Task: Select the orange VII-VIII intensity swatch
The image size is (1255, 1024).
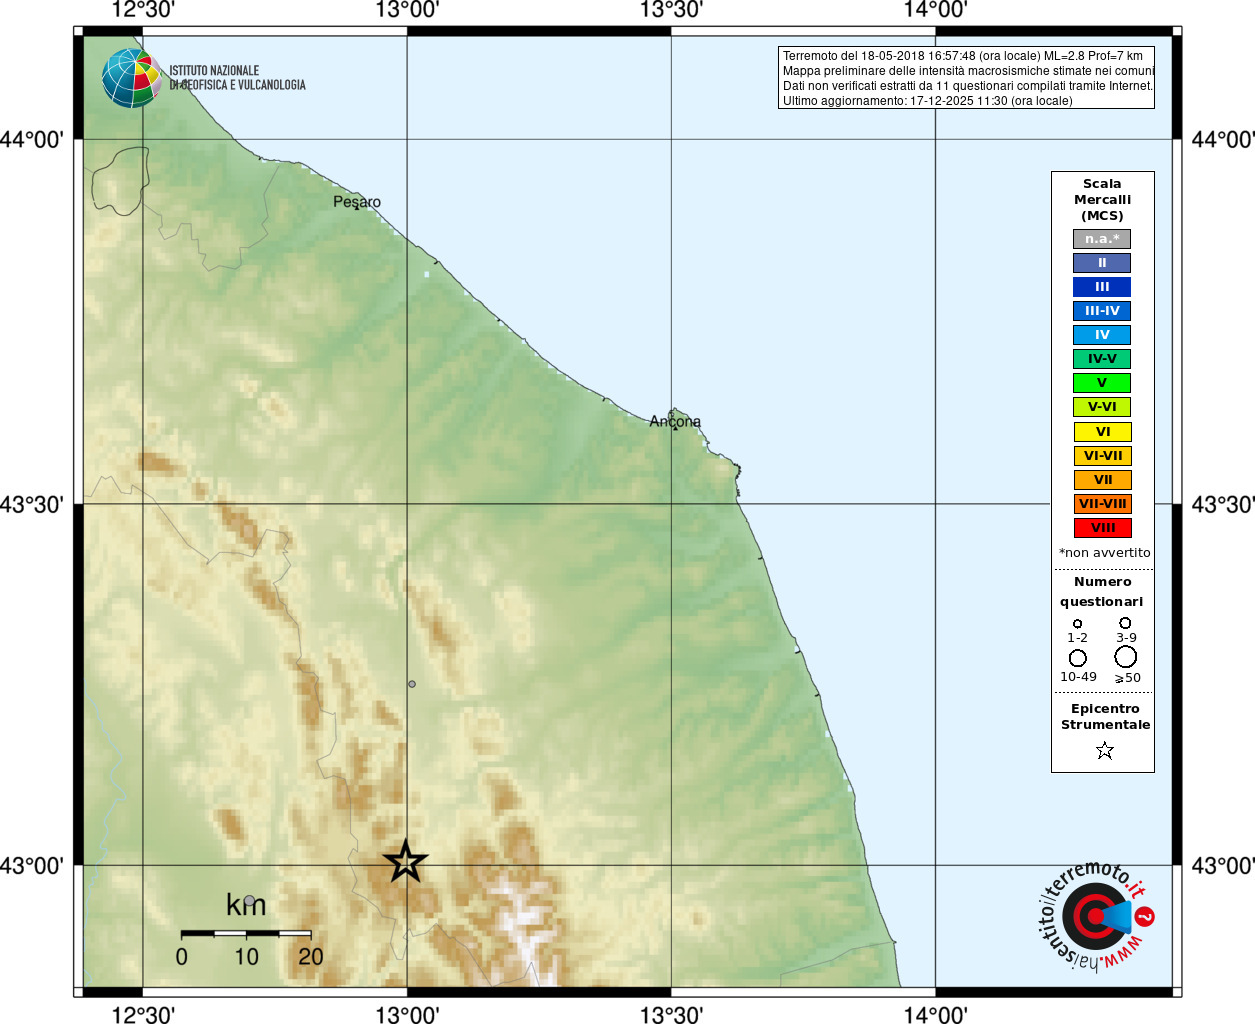Action: pos(1103,504)
